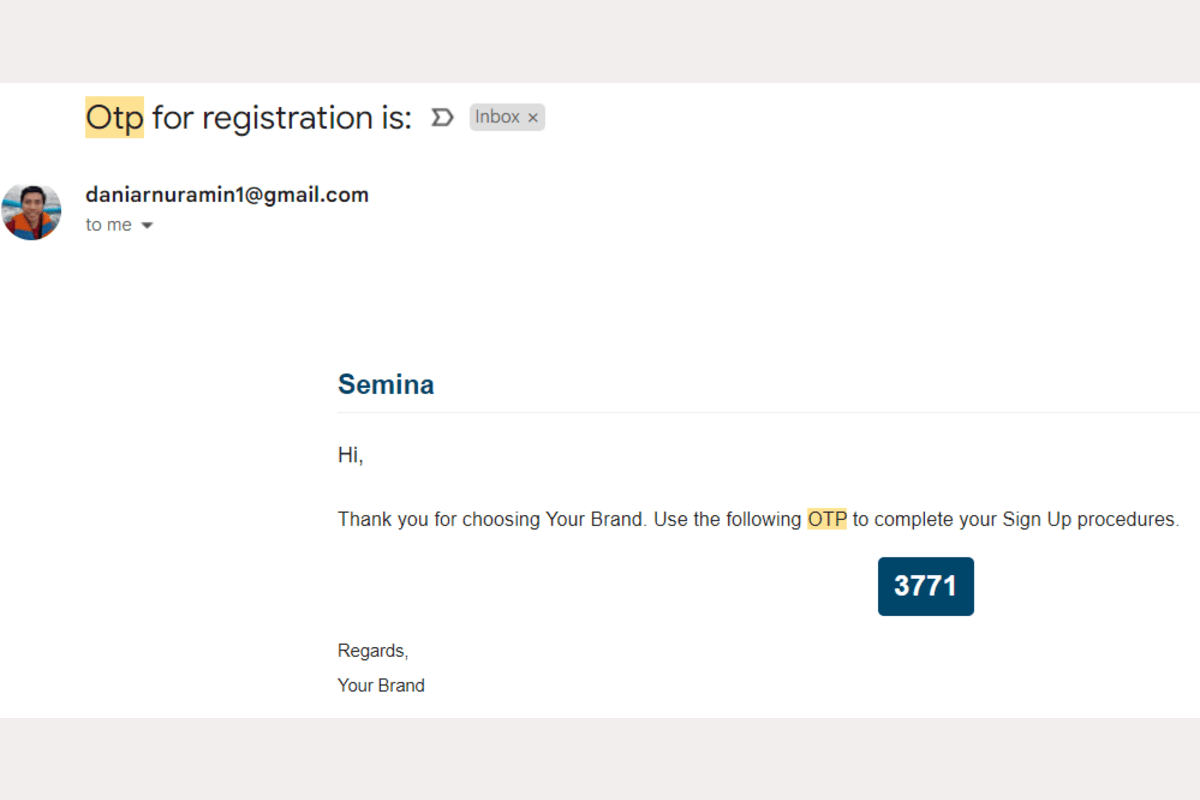This screenshot has height=800, width=1200.
Task: Click the Semina heading
Action: point(386,384)
